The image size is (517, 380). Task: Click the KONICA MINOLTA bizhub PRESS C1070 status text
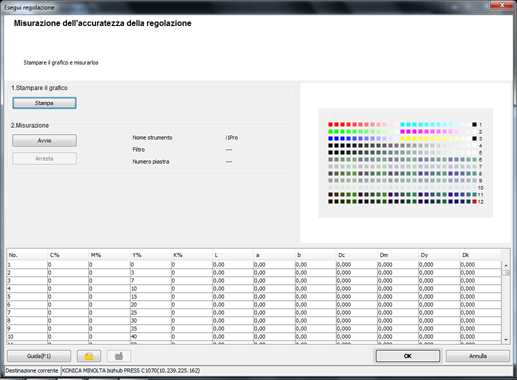pyautogui.click(x=131, y=370)
